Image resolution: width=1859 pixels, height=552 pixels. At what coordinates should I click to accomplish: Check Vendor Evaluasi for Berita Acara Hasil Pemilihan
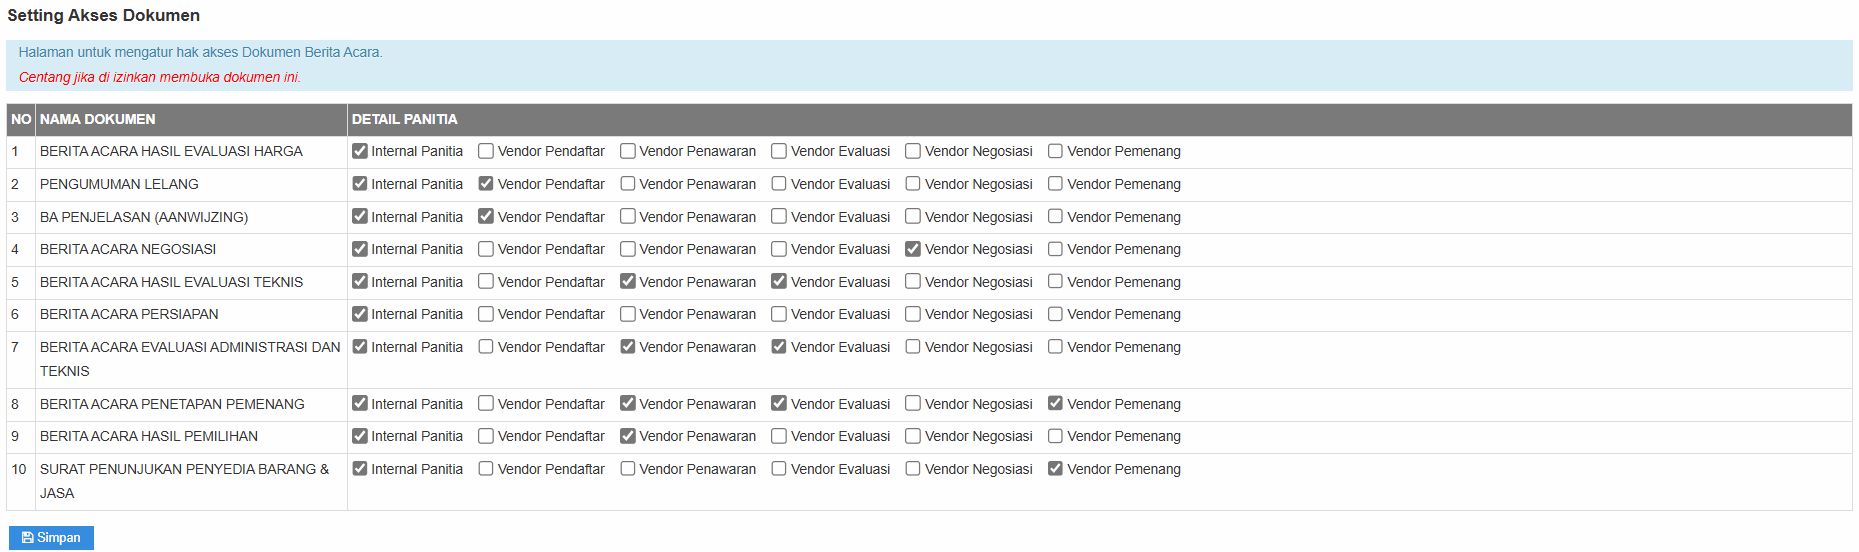779,436
